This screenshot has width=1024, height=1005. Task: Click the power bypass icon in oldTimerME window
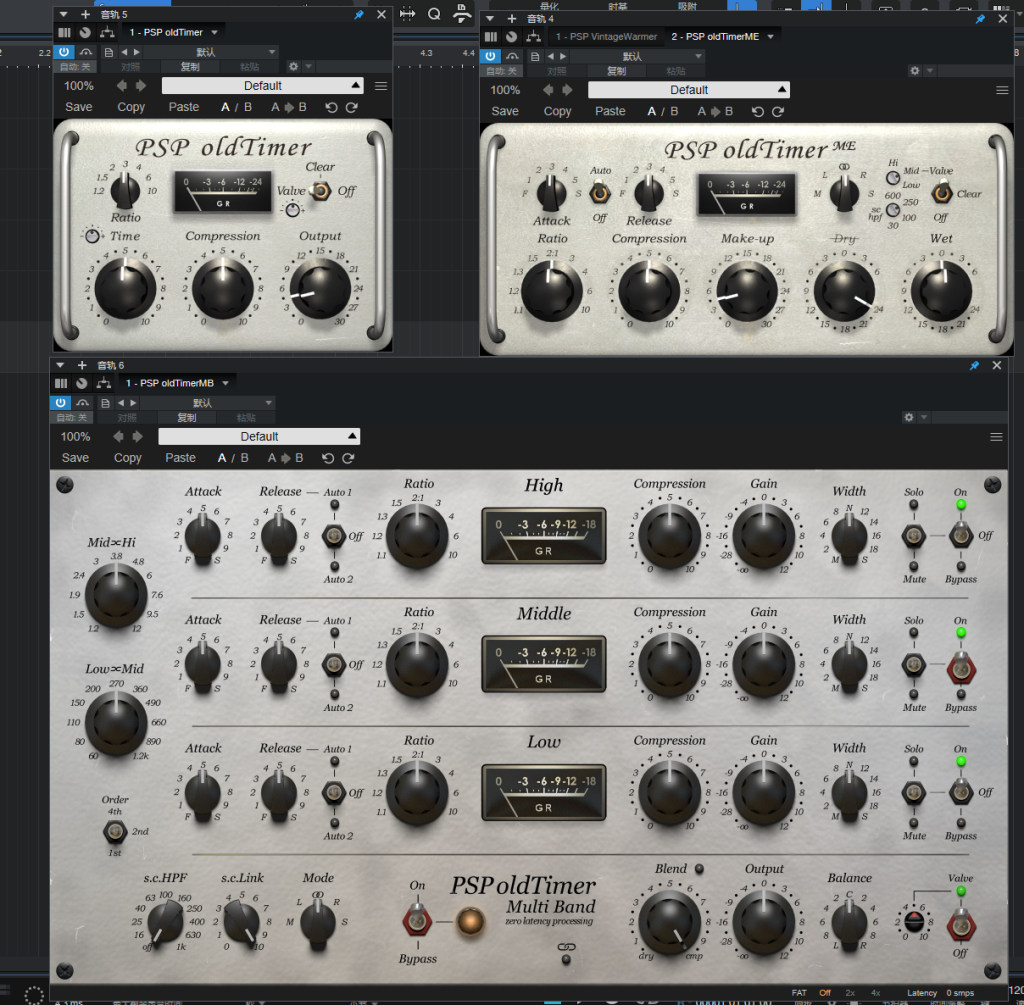(x=490, y=56)
